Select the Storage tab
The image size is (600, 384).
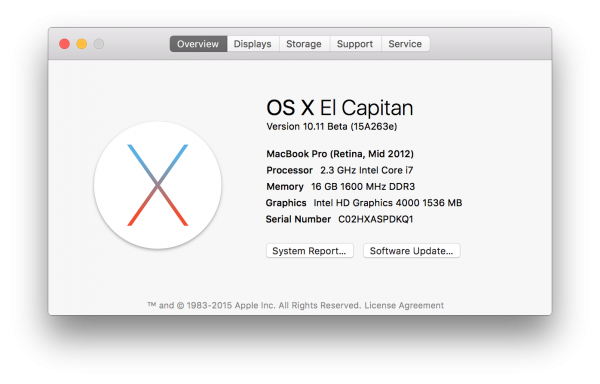[304, 44]
